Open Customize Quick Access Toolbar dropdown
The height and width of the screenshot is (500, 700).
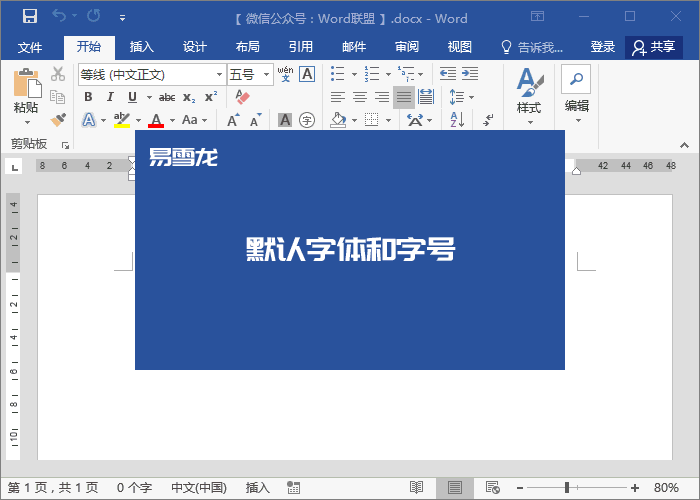122,18
